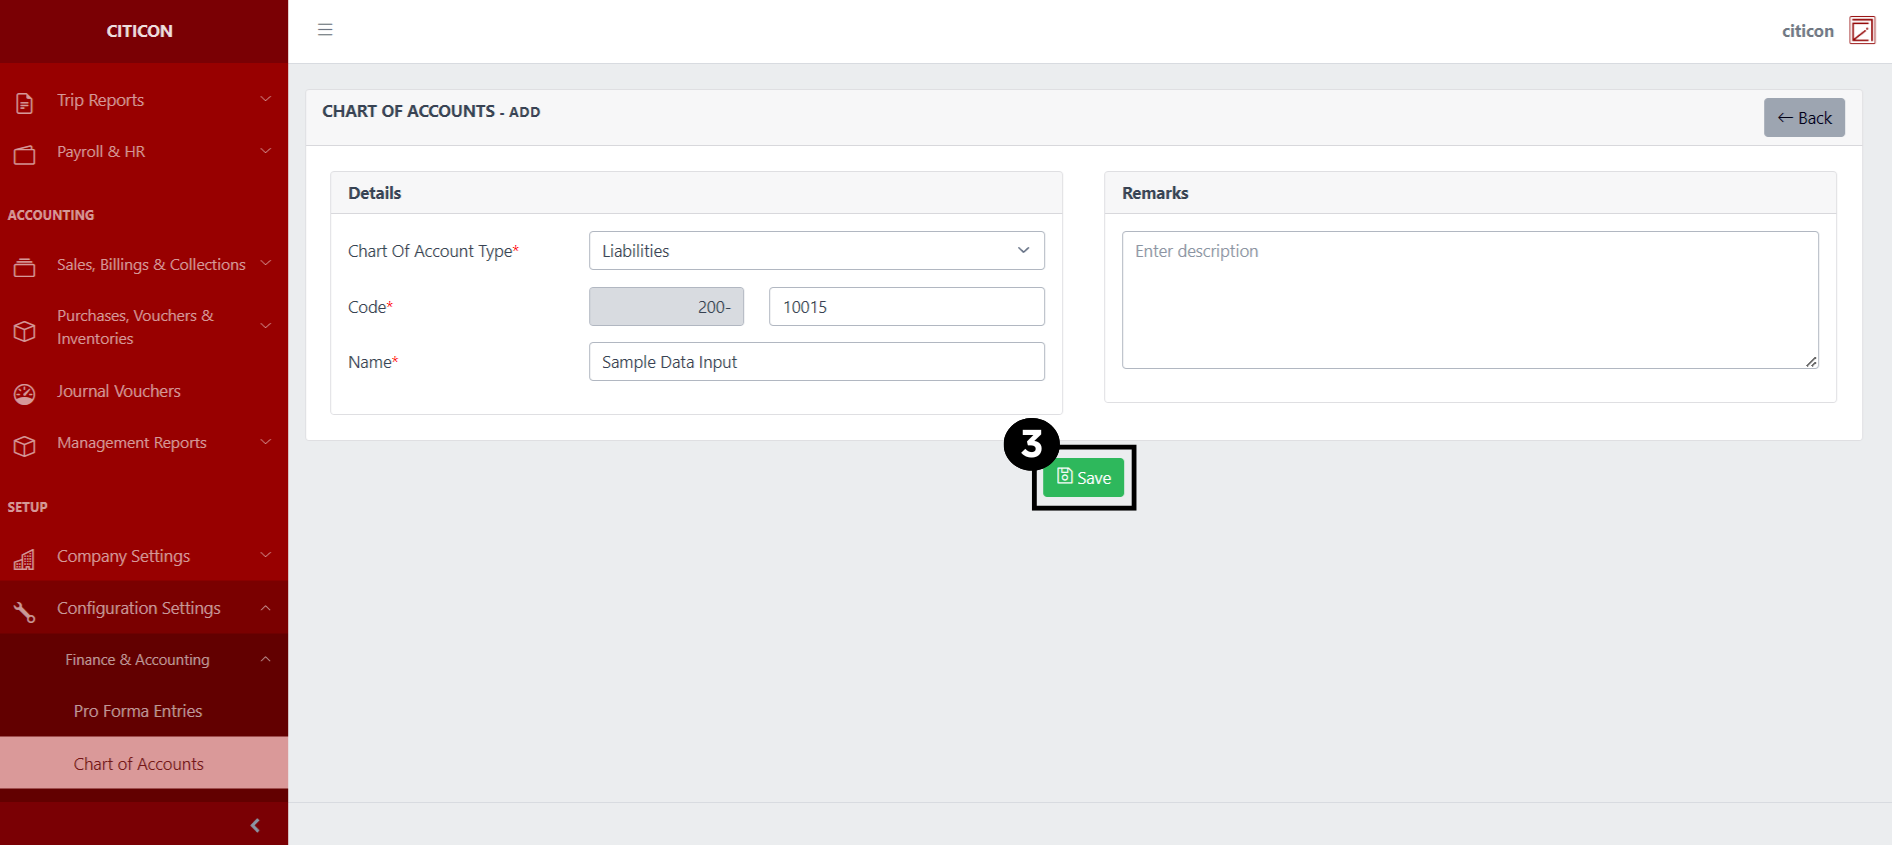The image size is (1892, 845).
Task: Click the Payroll & HR folder icon
Action: click(x=25, y=154)
